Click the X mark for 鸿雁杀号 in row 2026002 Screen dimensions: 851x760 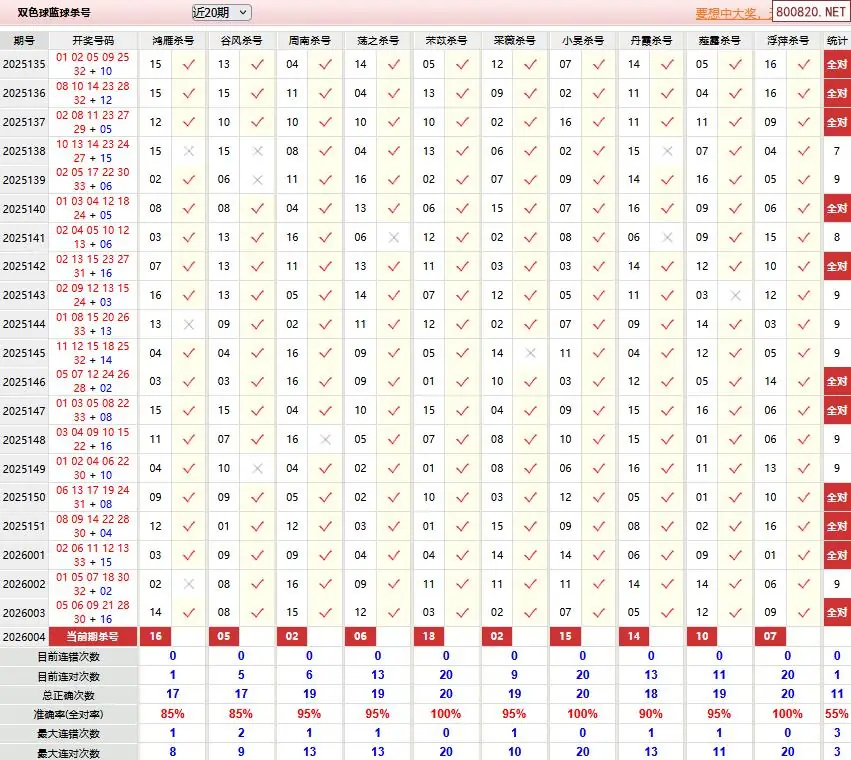[x=188, y=584]
